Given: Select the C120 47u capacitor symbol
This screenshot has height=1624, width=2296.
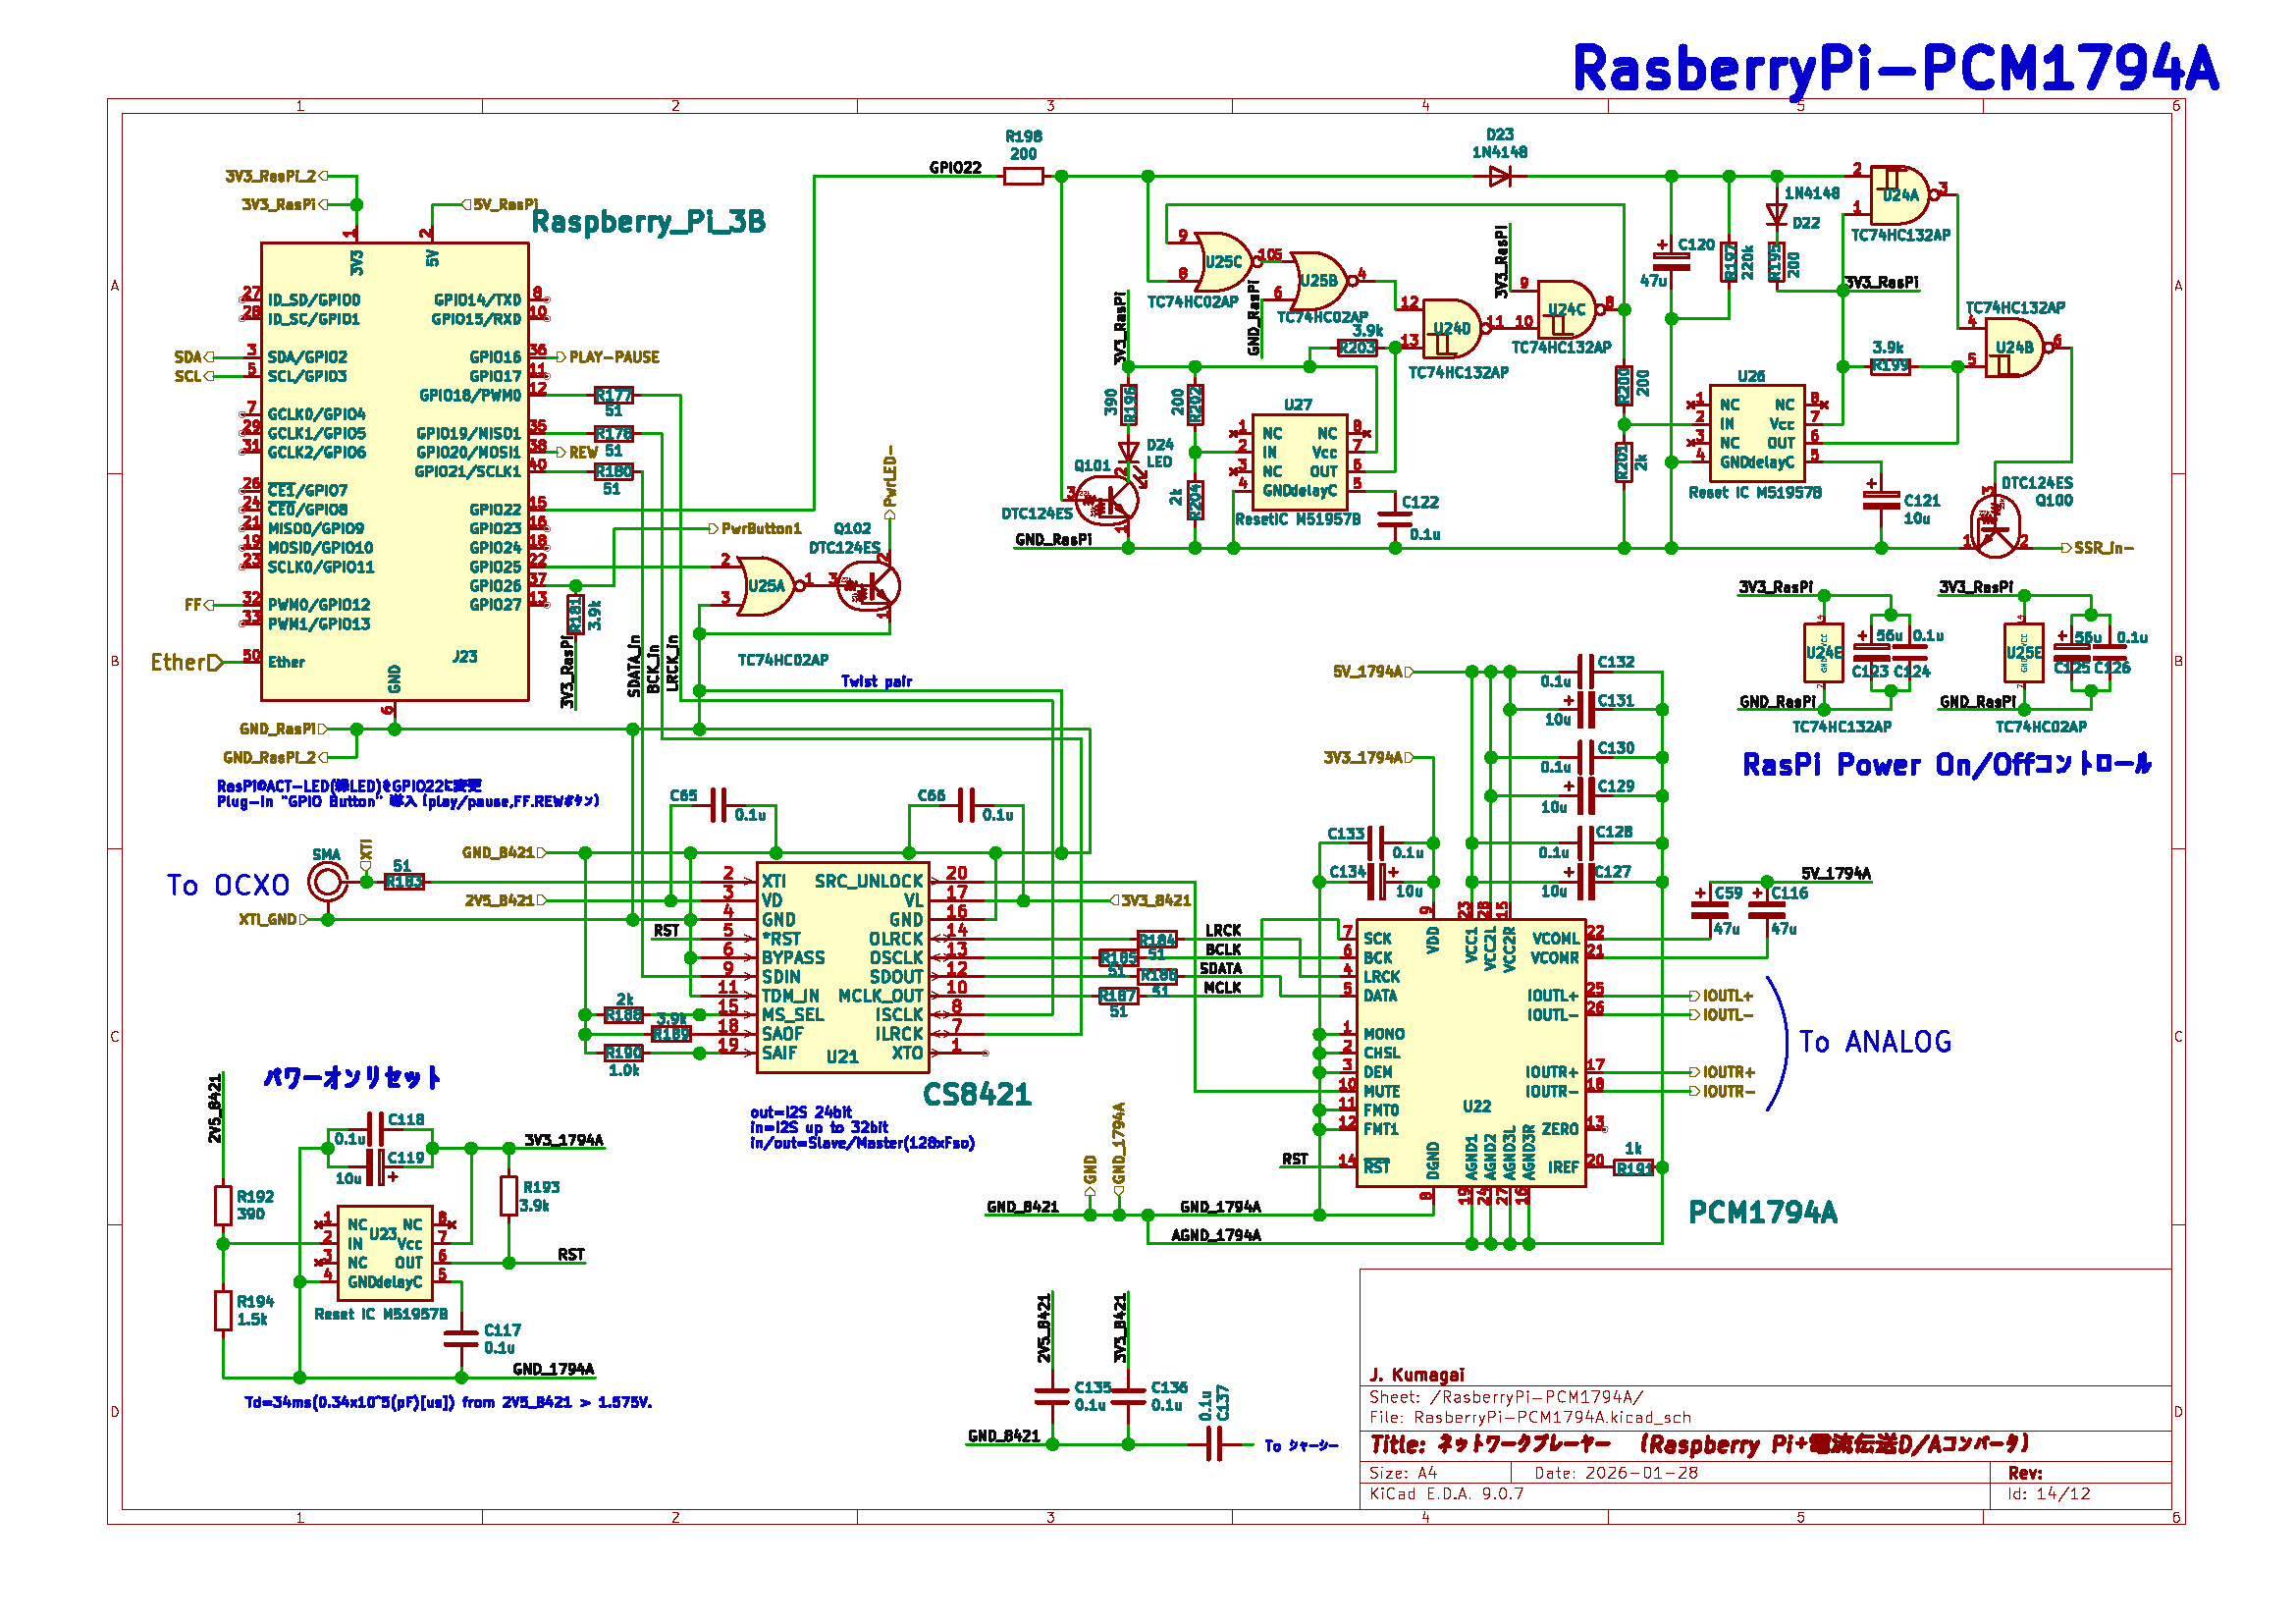Looking at the screenshot, I should pos(1672,260).
